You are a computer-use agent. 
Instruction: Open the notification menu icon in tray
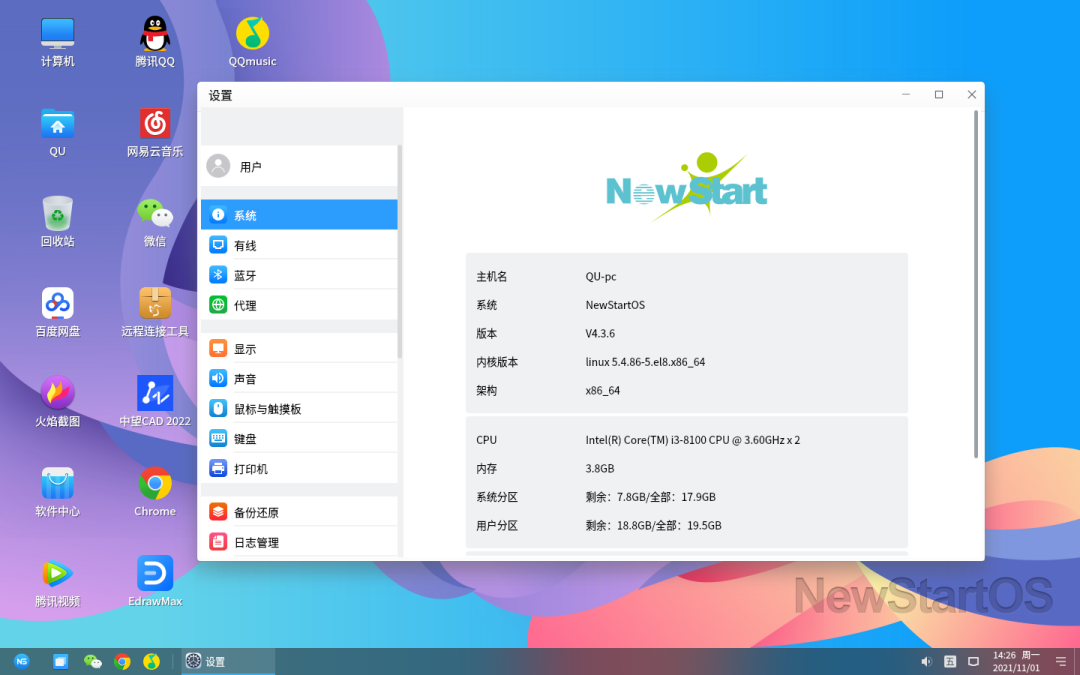click(1061, 661)
